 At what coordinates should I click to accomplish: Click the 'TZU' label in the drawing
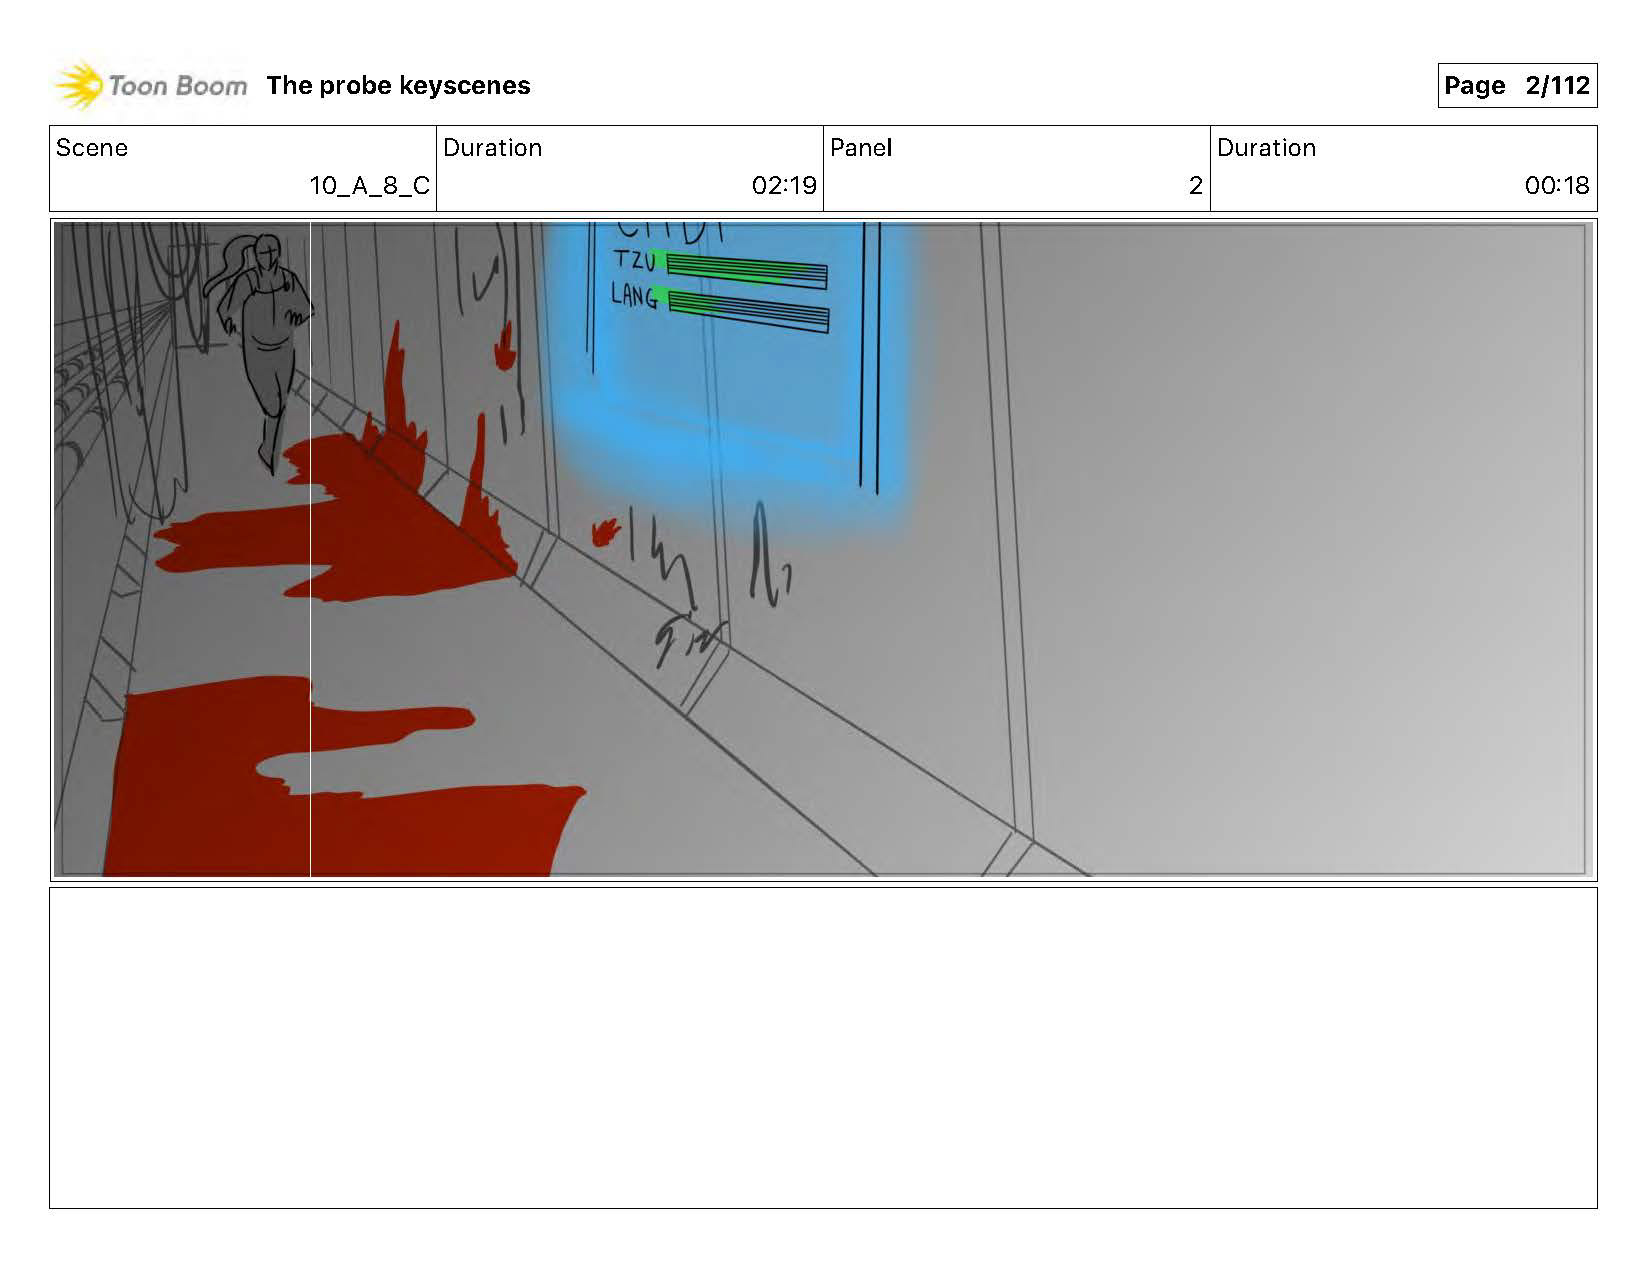[x=634, y=260]
